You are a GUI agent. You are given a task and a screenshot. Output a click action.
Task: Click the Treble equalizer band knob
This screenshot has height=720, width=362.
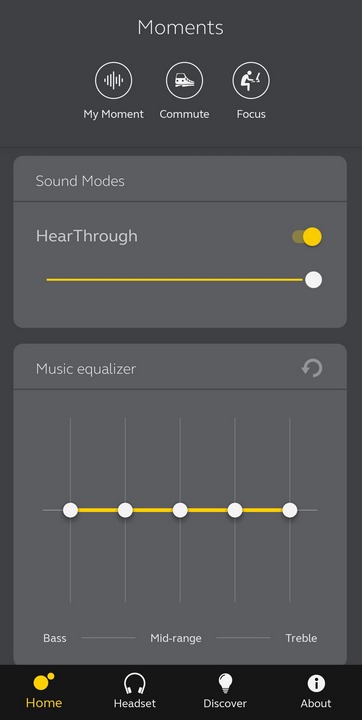point(290,510)
